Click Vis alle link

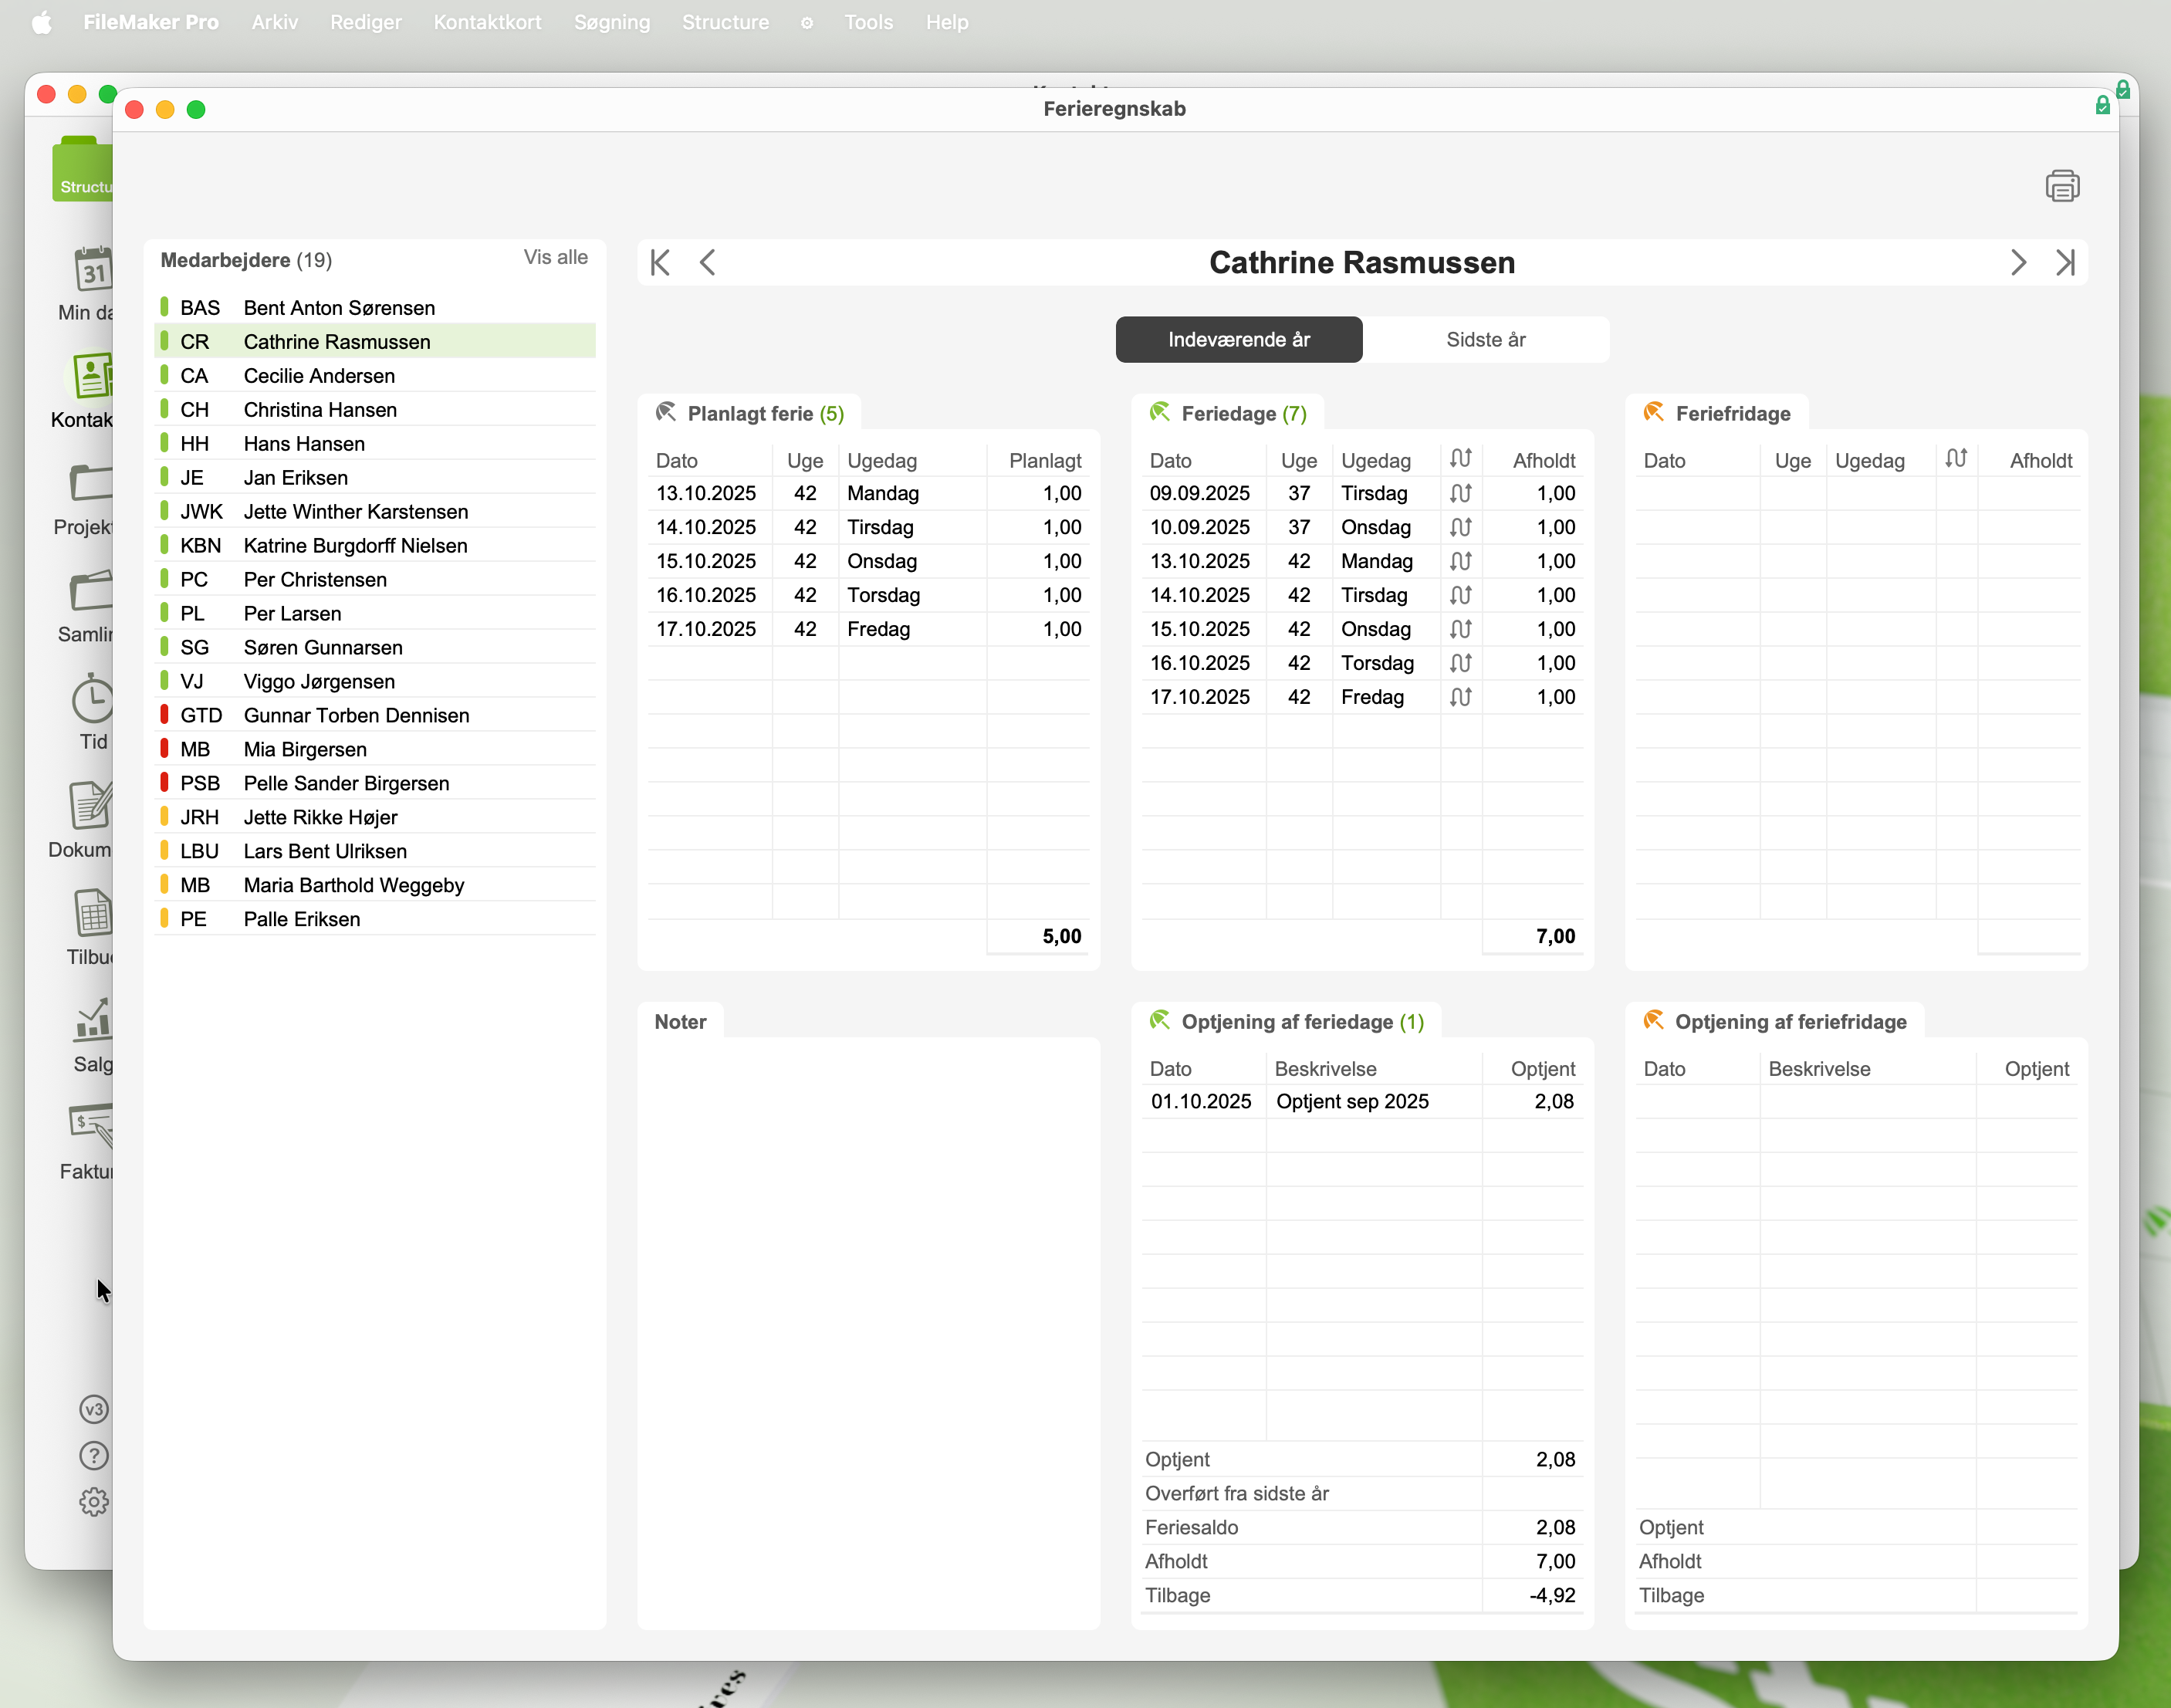click(x=555, y=258)
